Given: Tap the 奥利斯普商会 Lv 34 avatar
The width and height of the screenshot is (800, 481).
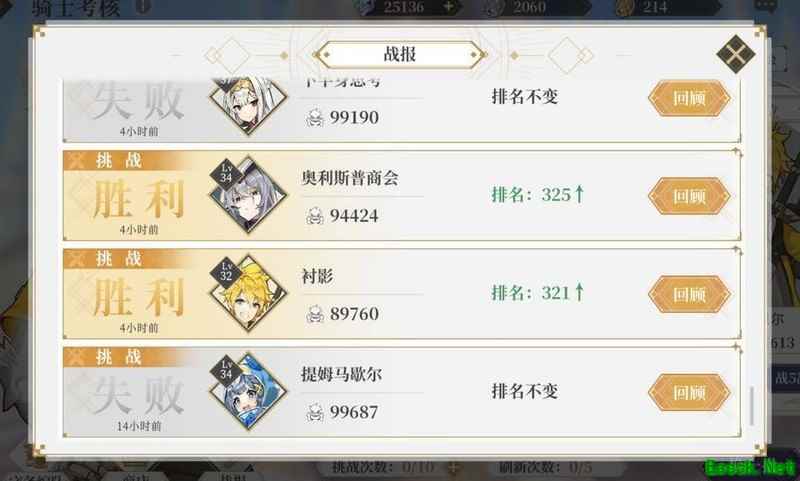Looking at the screenshot, I should tap(248, 195).
